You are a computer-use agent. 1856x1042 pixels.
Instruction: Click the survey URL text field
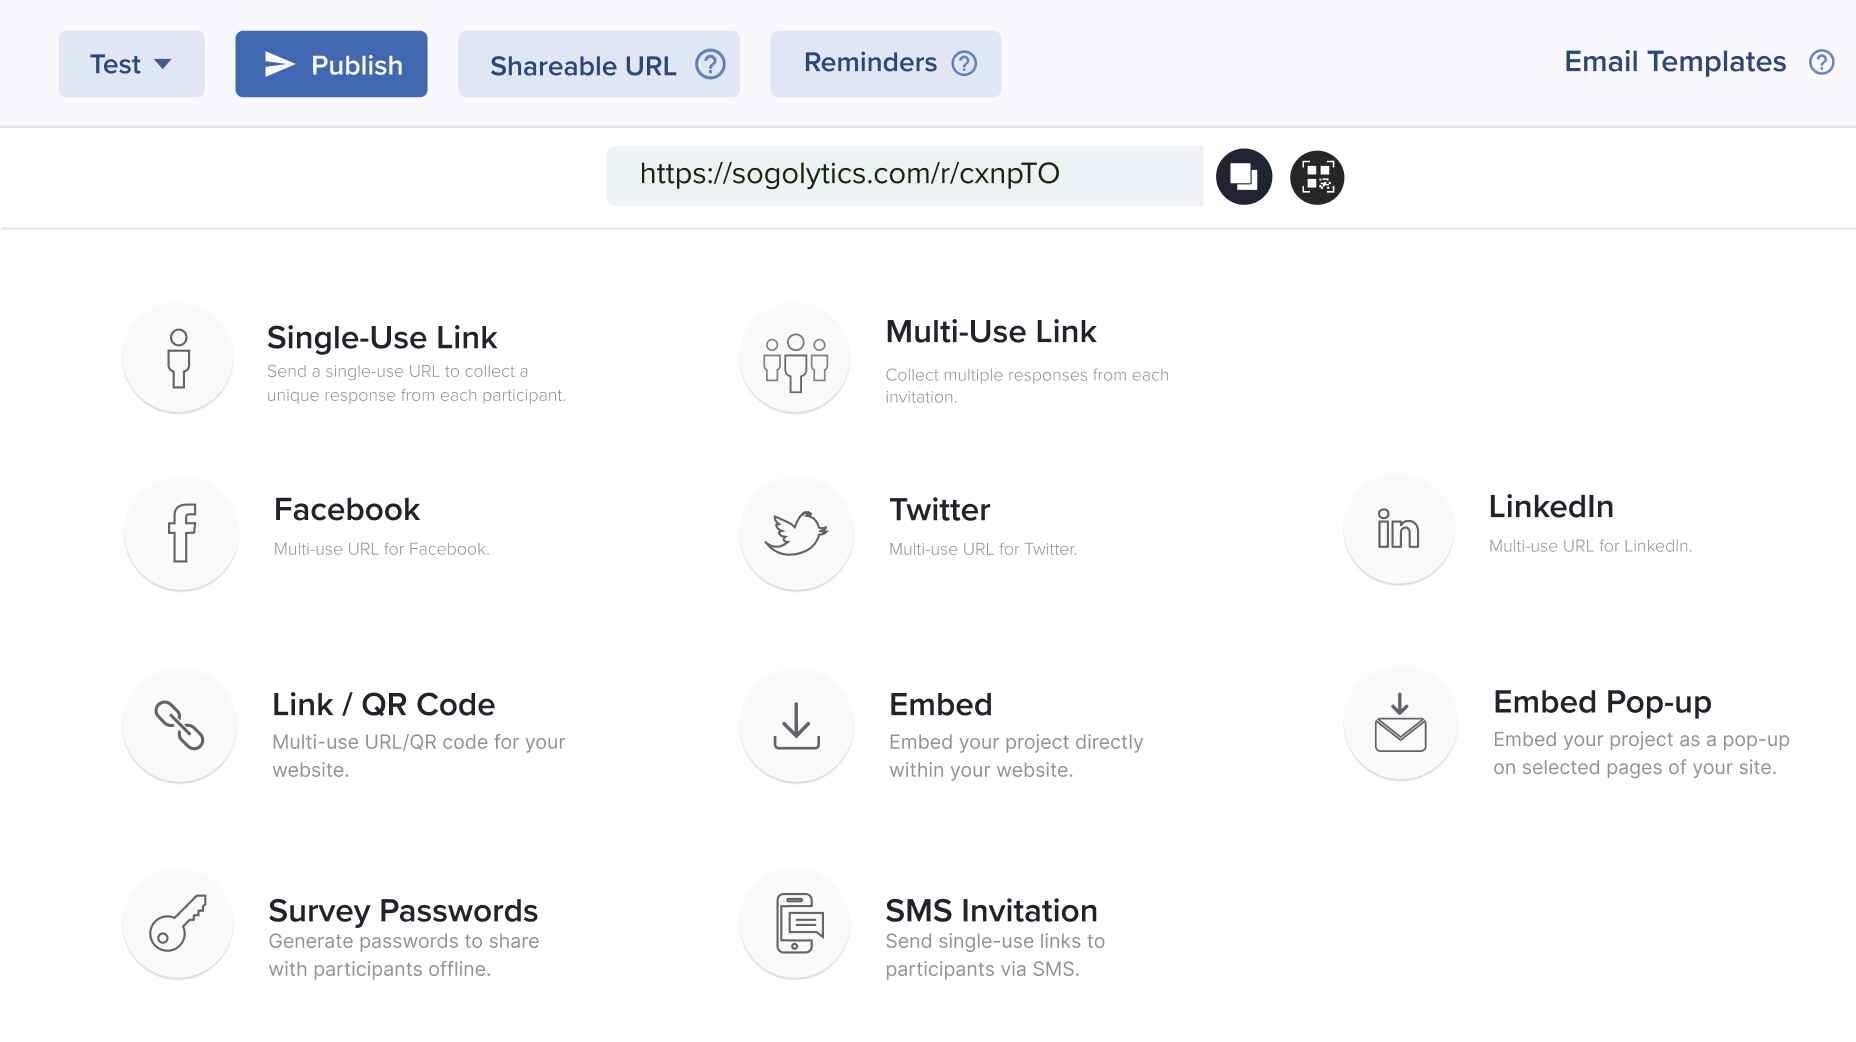[903, 175]
